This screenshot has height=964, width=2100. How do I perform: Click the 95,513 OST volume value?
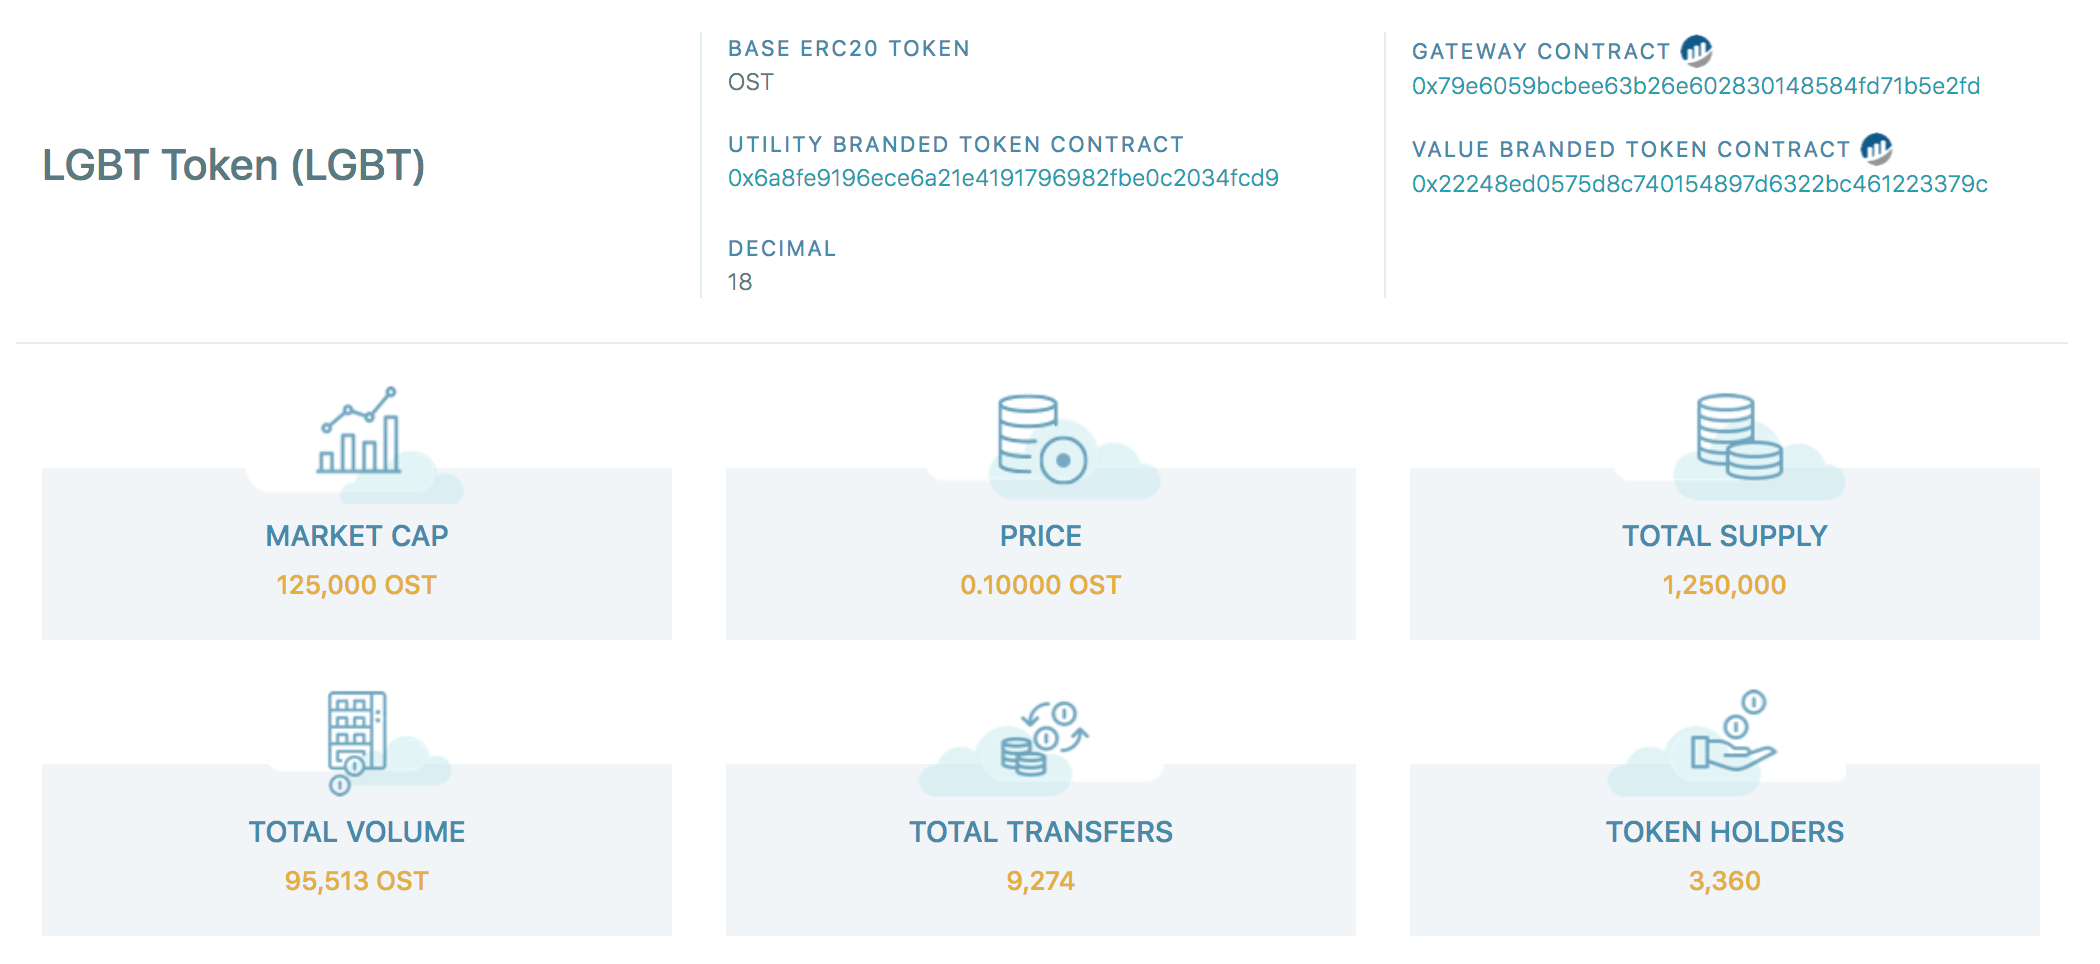coord(357,881)
